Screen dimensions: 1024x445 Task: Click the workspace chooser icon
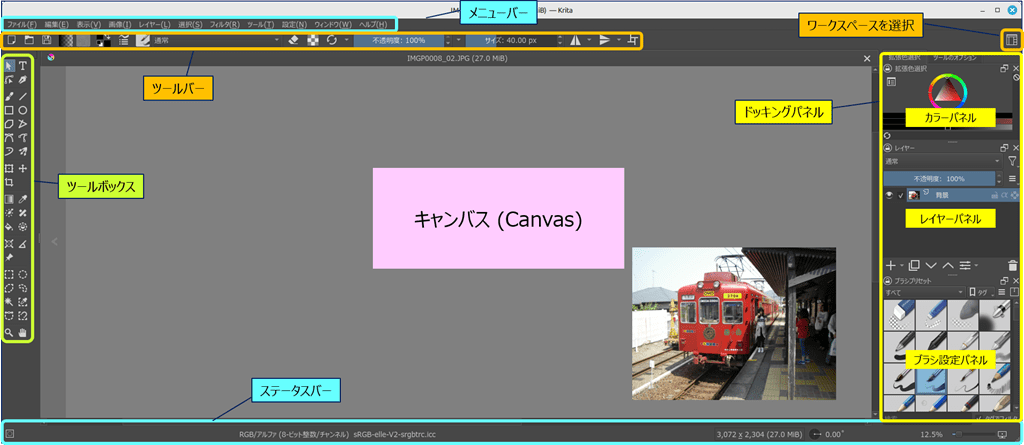(1010, 40)
